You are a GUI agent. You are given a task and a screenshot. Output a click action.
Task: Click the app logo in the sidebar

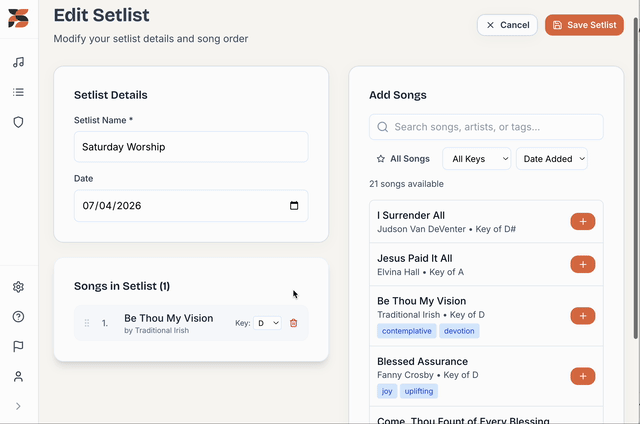[18, 18]
